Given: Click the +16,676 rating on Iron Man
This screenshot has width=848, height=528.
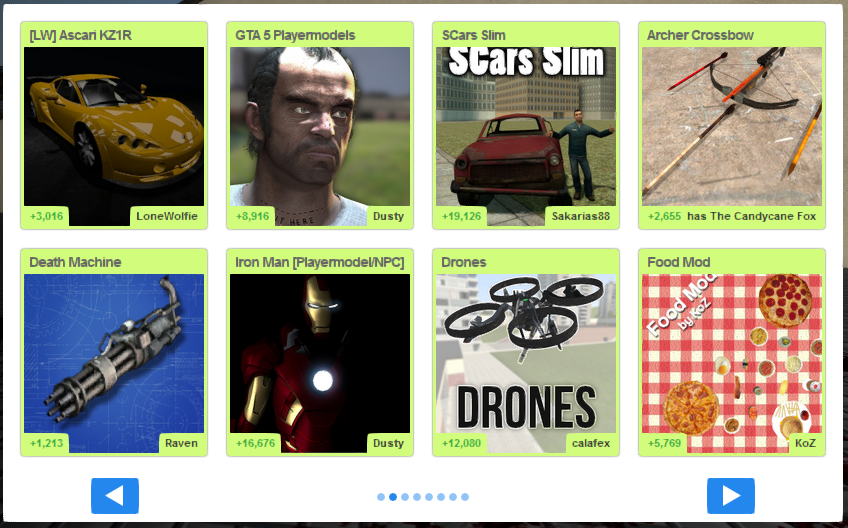Looking at the screenshot, I should pyautogui.click(x=255, y=443).
